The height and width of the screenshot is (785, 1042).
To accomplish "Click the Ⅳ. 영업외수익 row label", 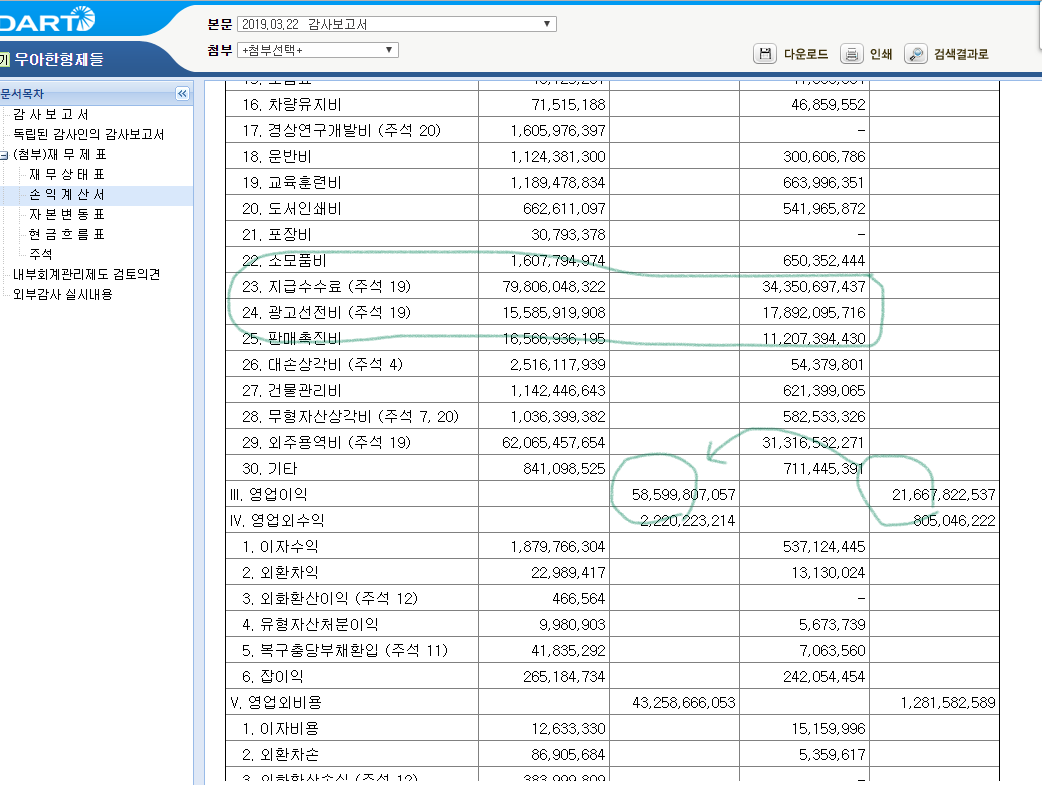I will (276, 520).
